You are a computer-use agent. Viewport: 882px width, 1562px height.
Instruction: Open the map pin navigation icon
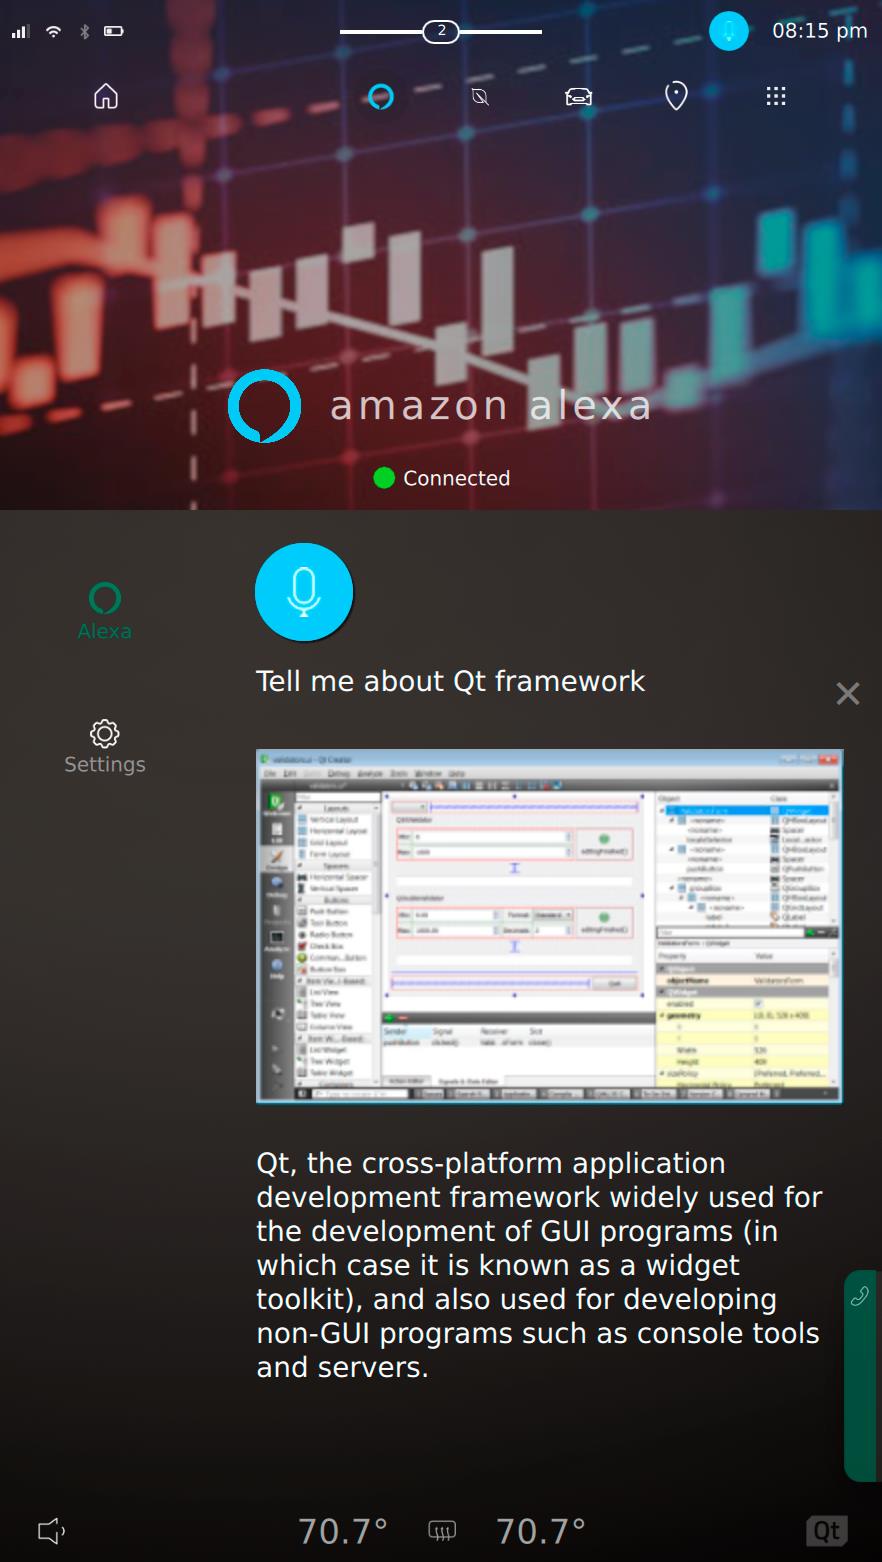click(676, 96)
